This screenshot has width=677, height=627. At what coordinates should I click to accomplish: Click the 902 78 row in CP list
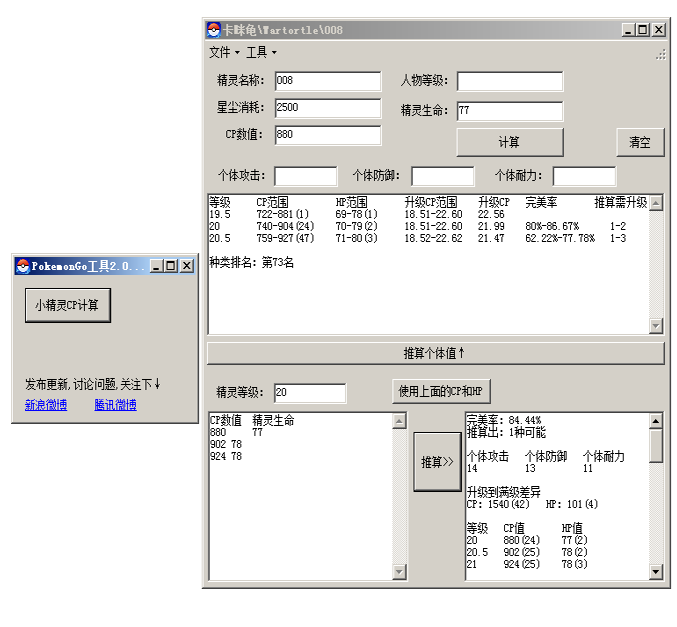[226, 444]
